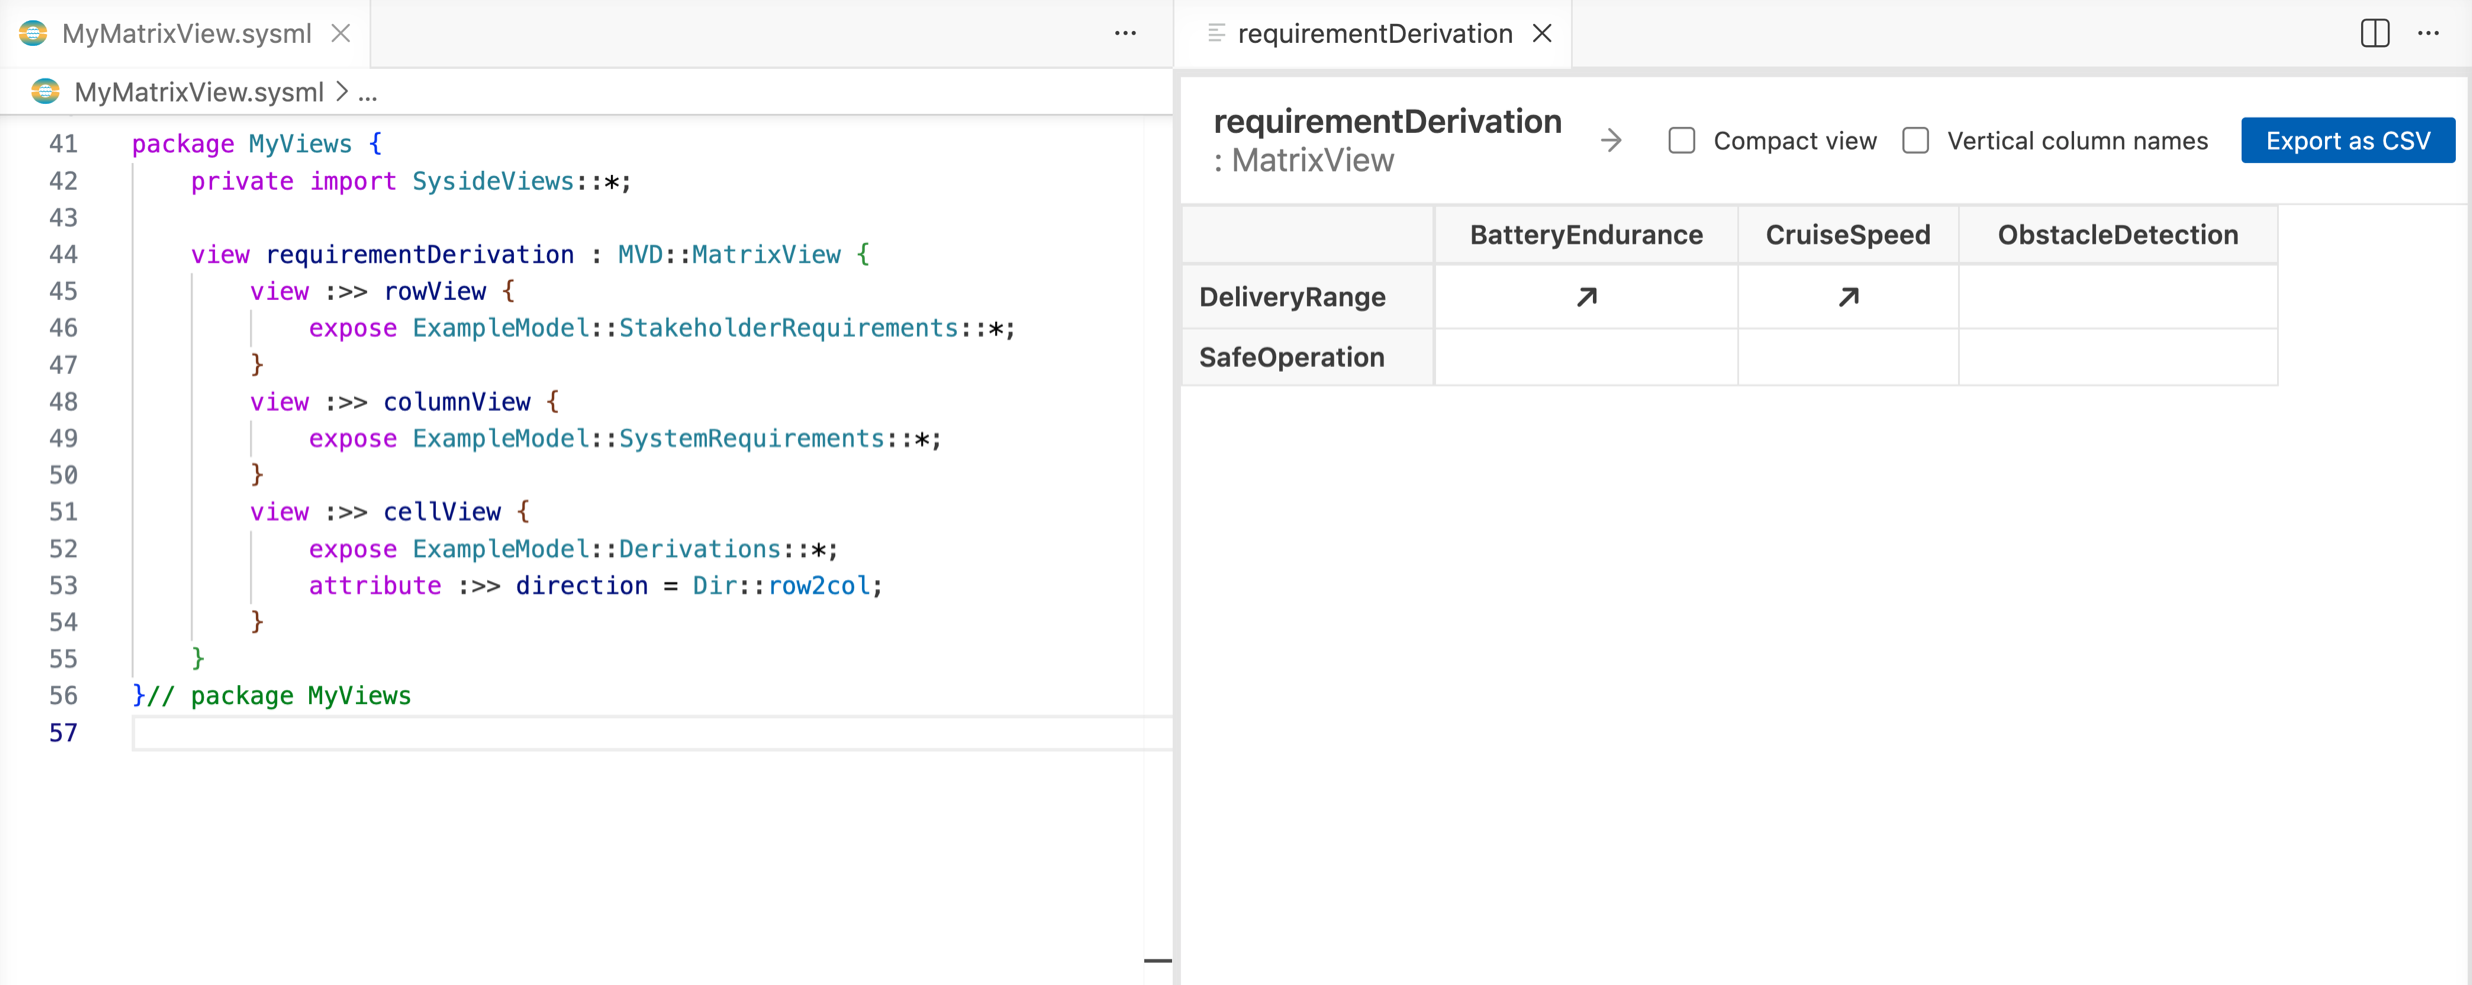Open the DeliveryRange to CruiseSpeed link arrow
The image size is (2472, 985).
[x=1848, y=297]
